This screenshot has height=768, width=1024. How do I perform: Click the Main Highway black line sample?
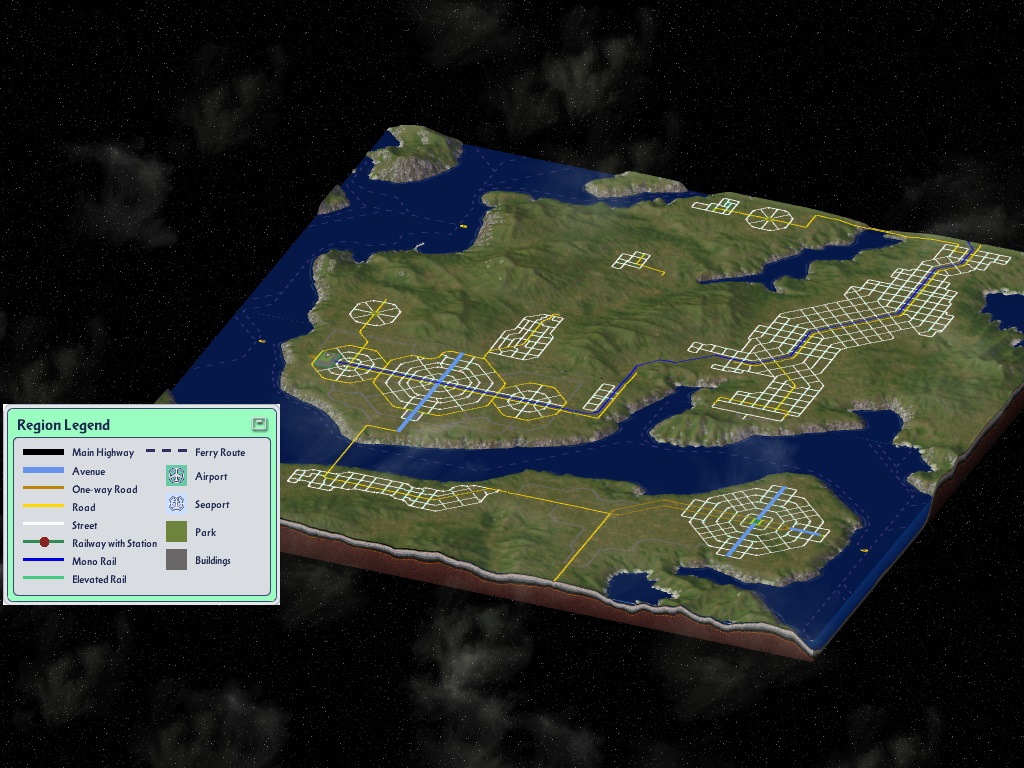(x=43, y=452)
